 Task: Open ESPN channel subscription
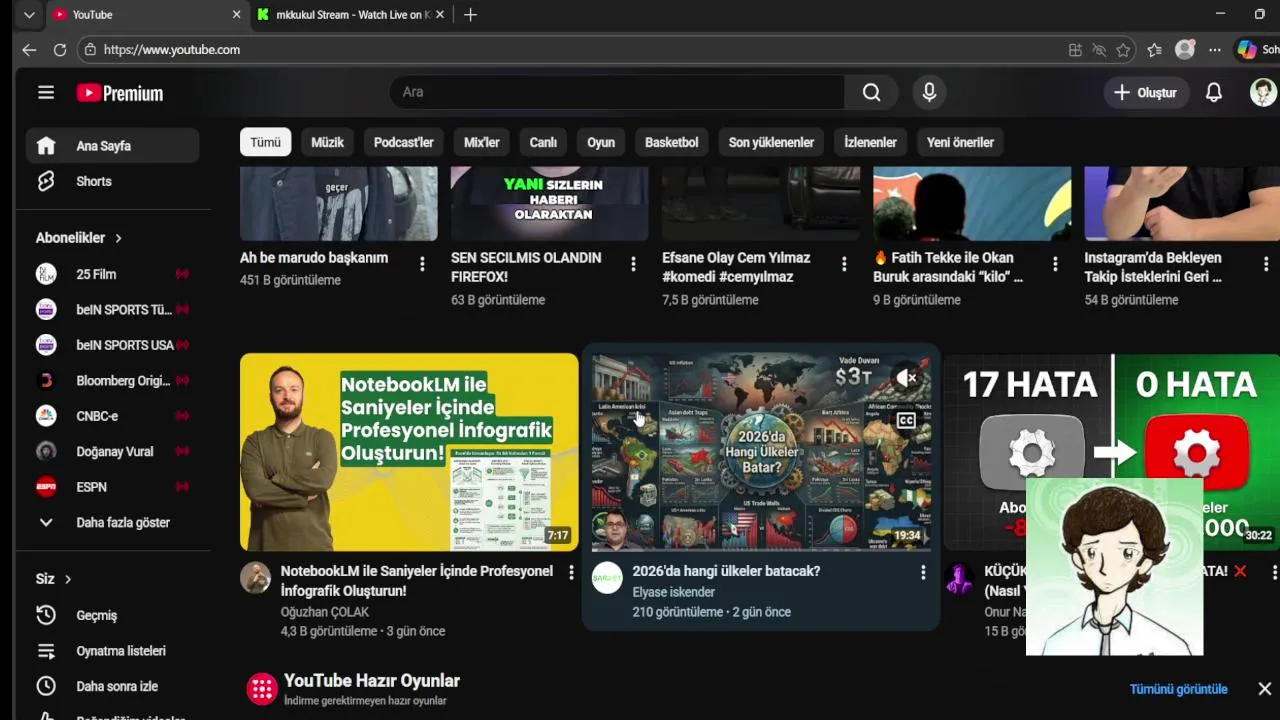[x=113, y=487]
